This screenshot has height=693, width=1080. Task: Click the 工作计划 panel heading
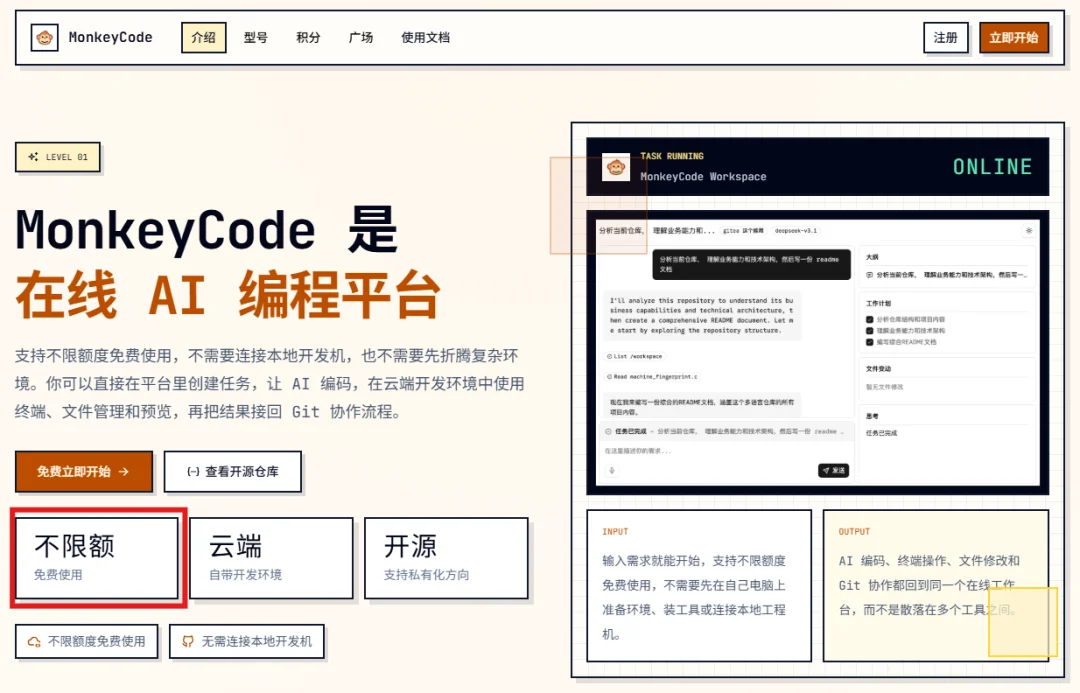878,303
